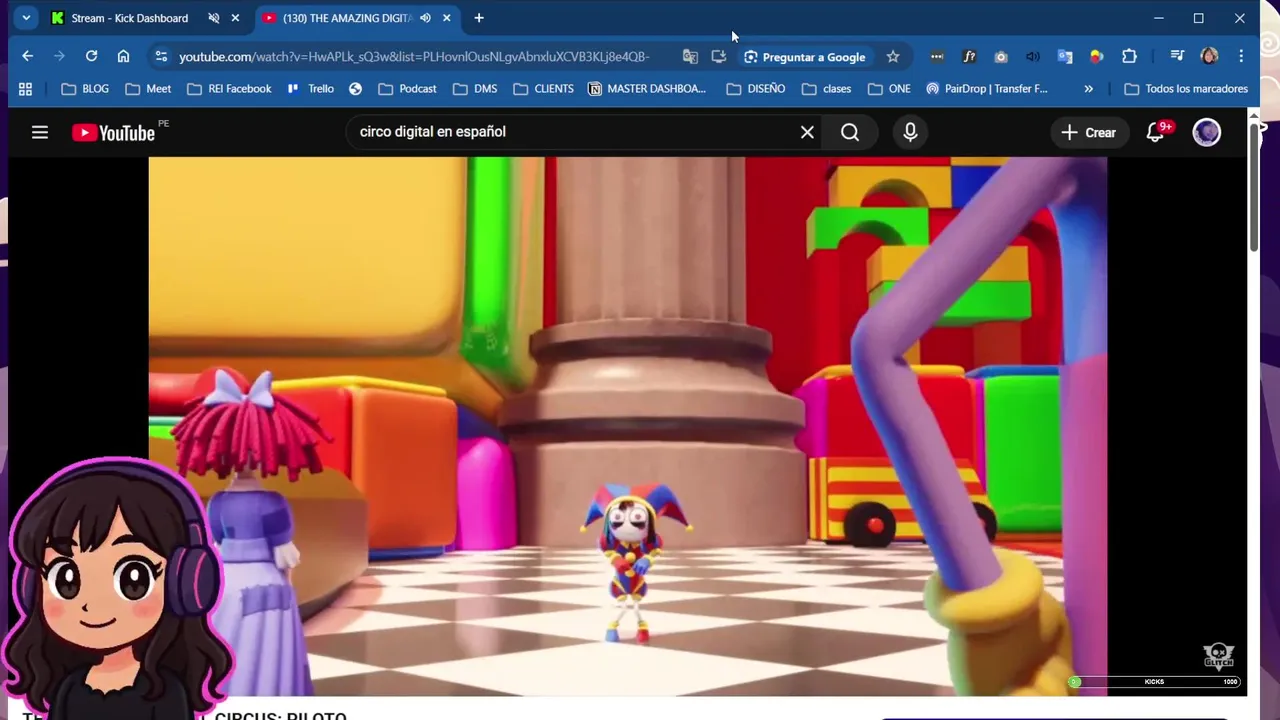Viewport: 1280px width, 720px height.
Task: Open a new browser tab
Action: (x=479, y=18)
